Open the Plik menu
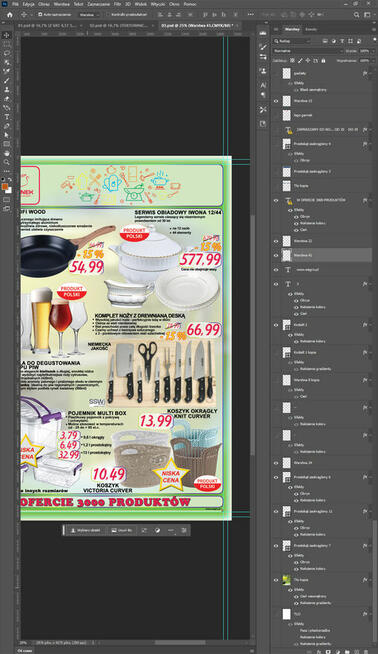378x654 pixels. pos(15,4)
